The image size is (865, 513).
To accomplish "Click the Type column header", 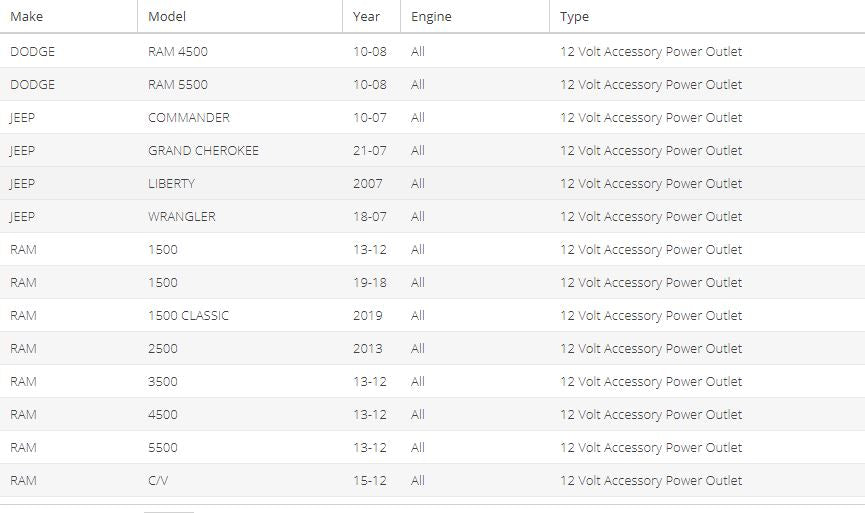I will [707, 17].
